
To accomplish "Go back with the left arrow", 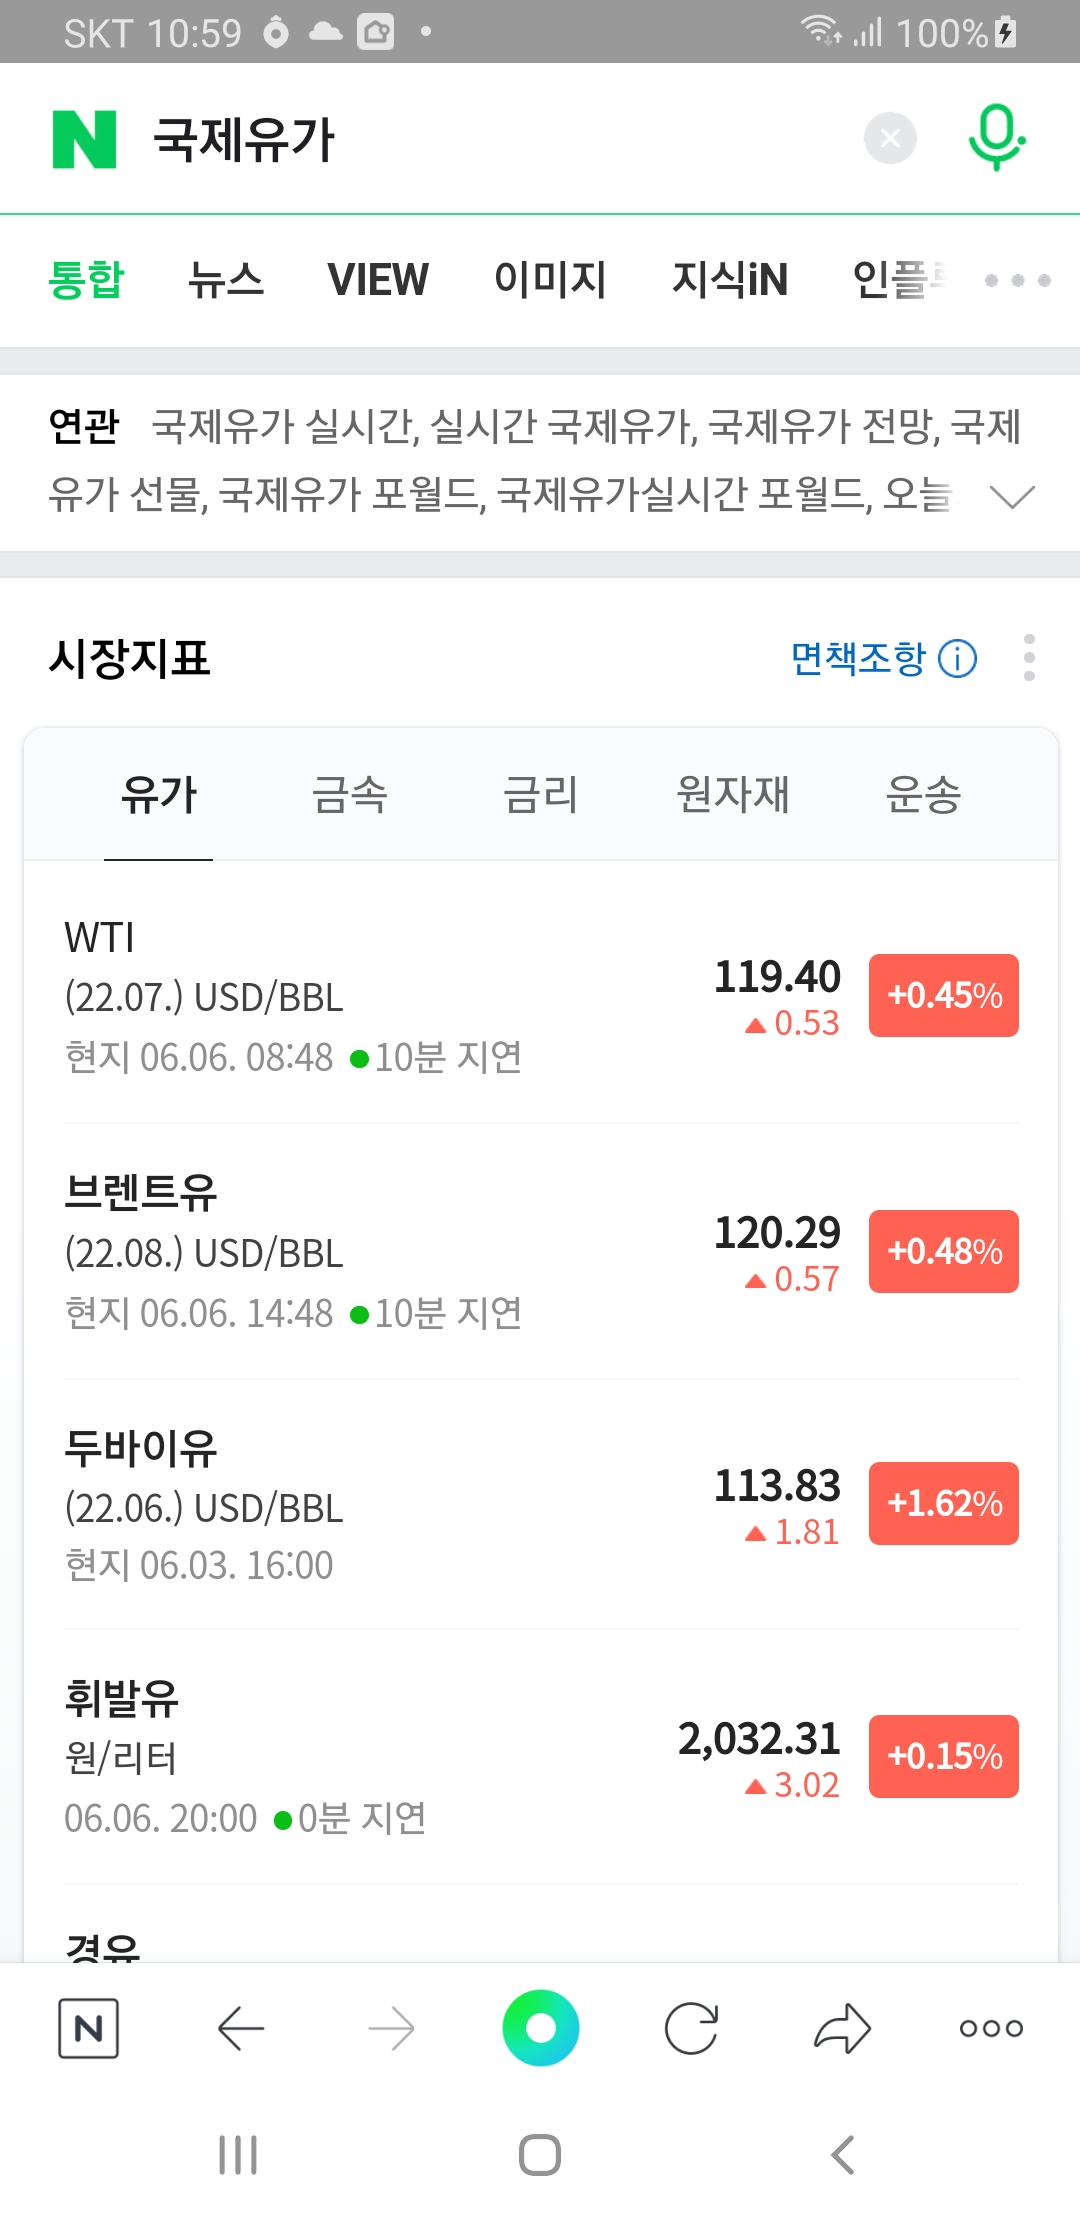I will pyautogui.click(x=240, y=2028).
